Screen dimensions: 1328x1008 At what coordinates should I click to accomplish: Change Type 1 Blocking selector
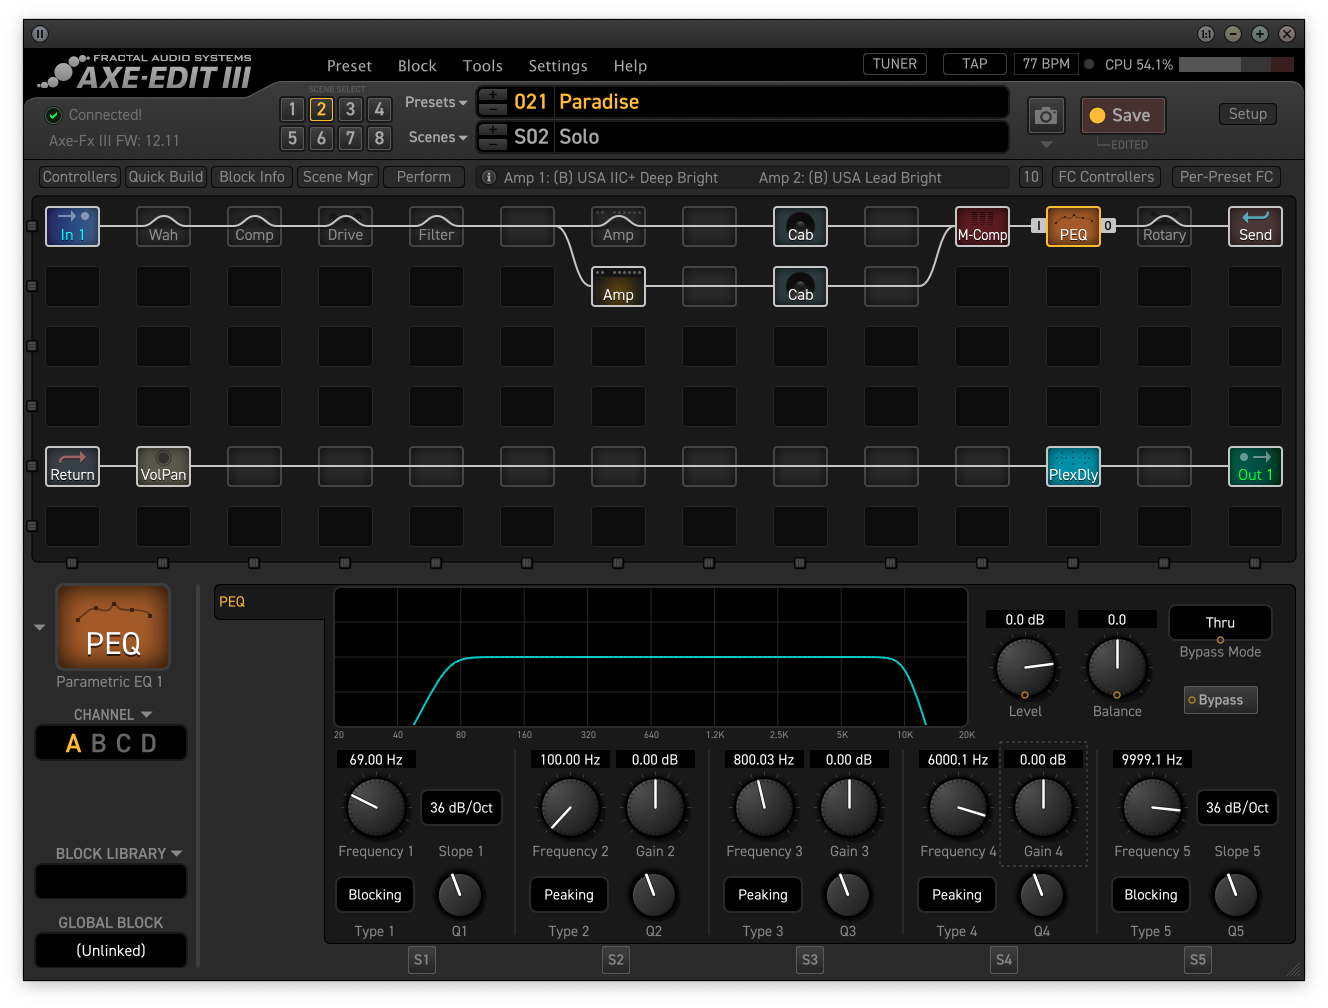click(375, 895)
